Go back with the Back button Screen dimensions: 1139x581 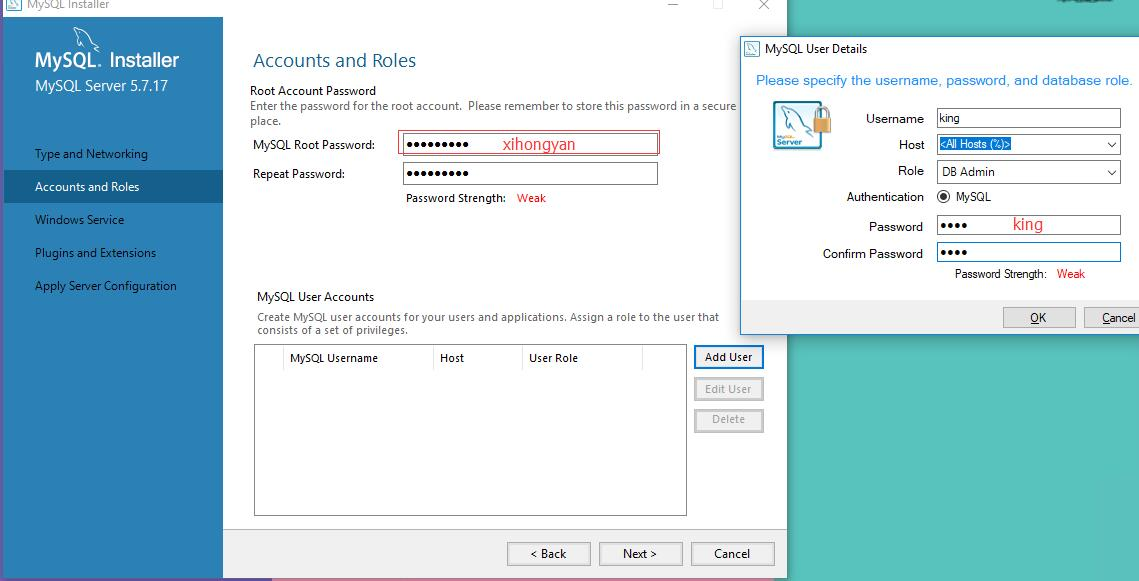tap(548, 554)
